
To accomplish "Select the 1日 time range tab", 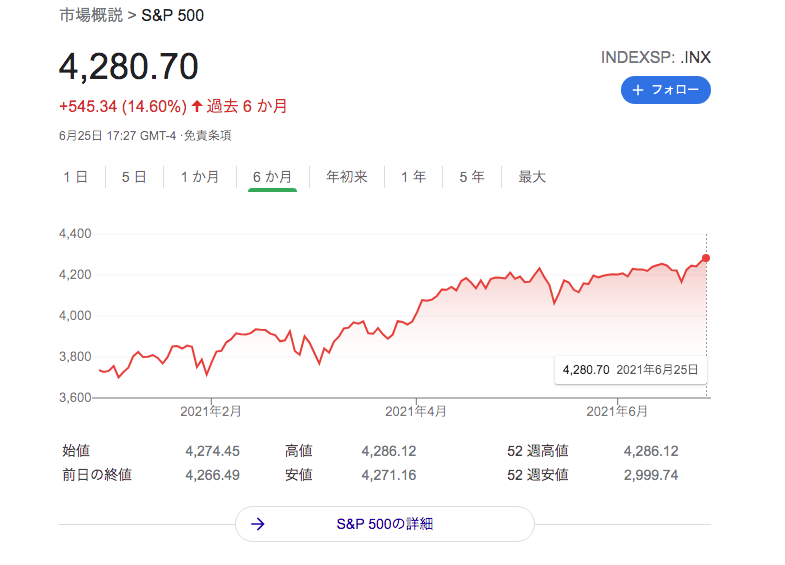I will point(75,177).
